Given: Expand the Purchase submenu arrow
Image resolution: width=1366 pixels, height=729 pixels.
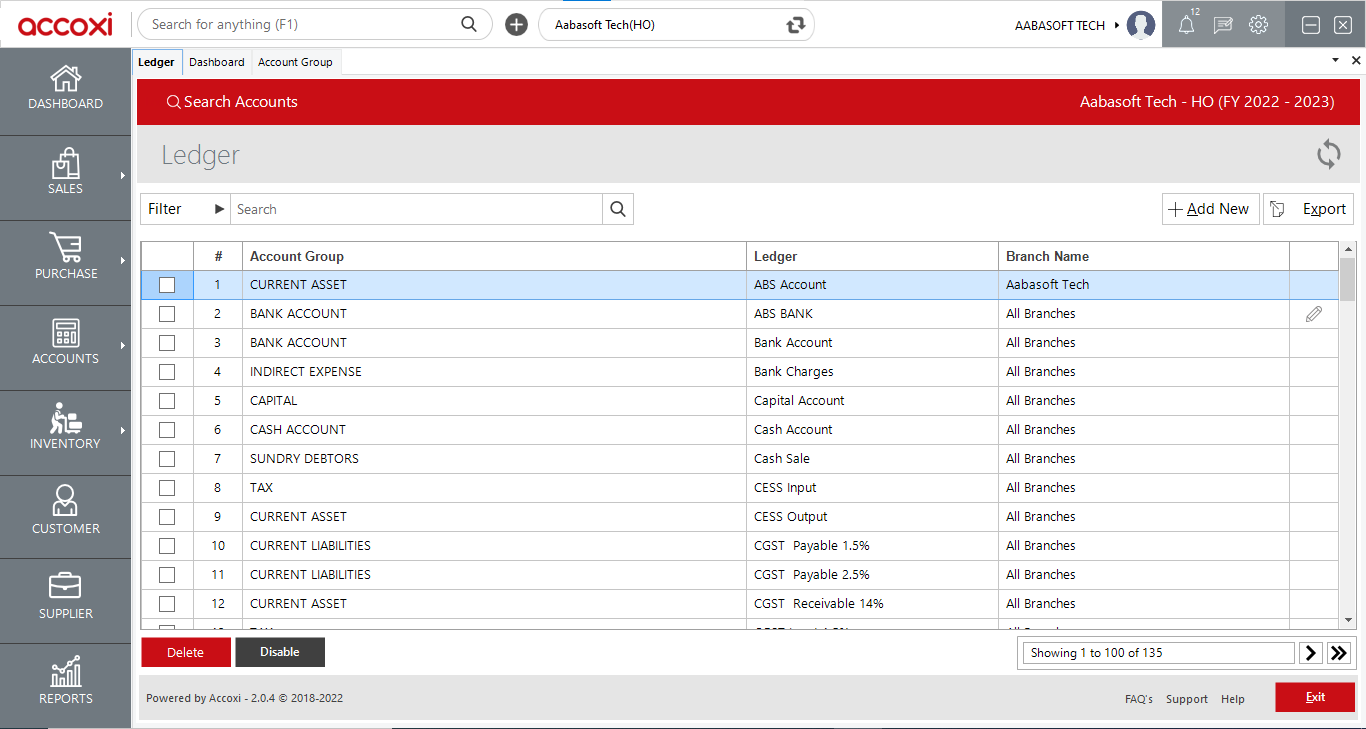Looking at the screenshot, I should [123, 260].
